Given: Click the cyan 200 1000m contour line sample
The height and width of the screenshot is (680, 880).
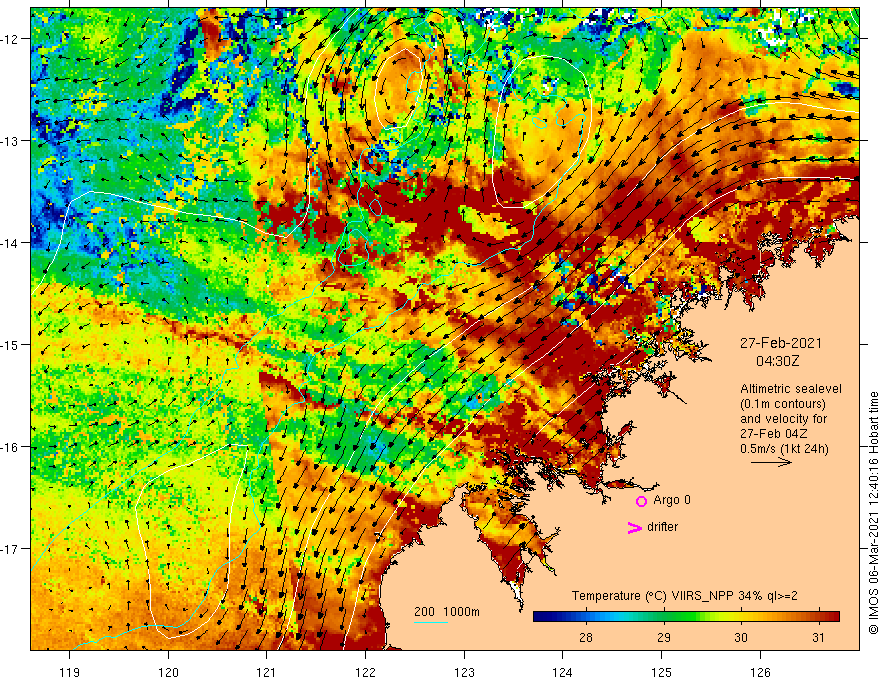Looking at the screenshot, I should (431, 622).
